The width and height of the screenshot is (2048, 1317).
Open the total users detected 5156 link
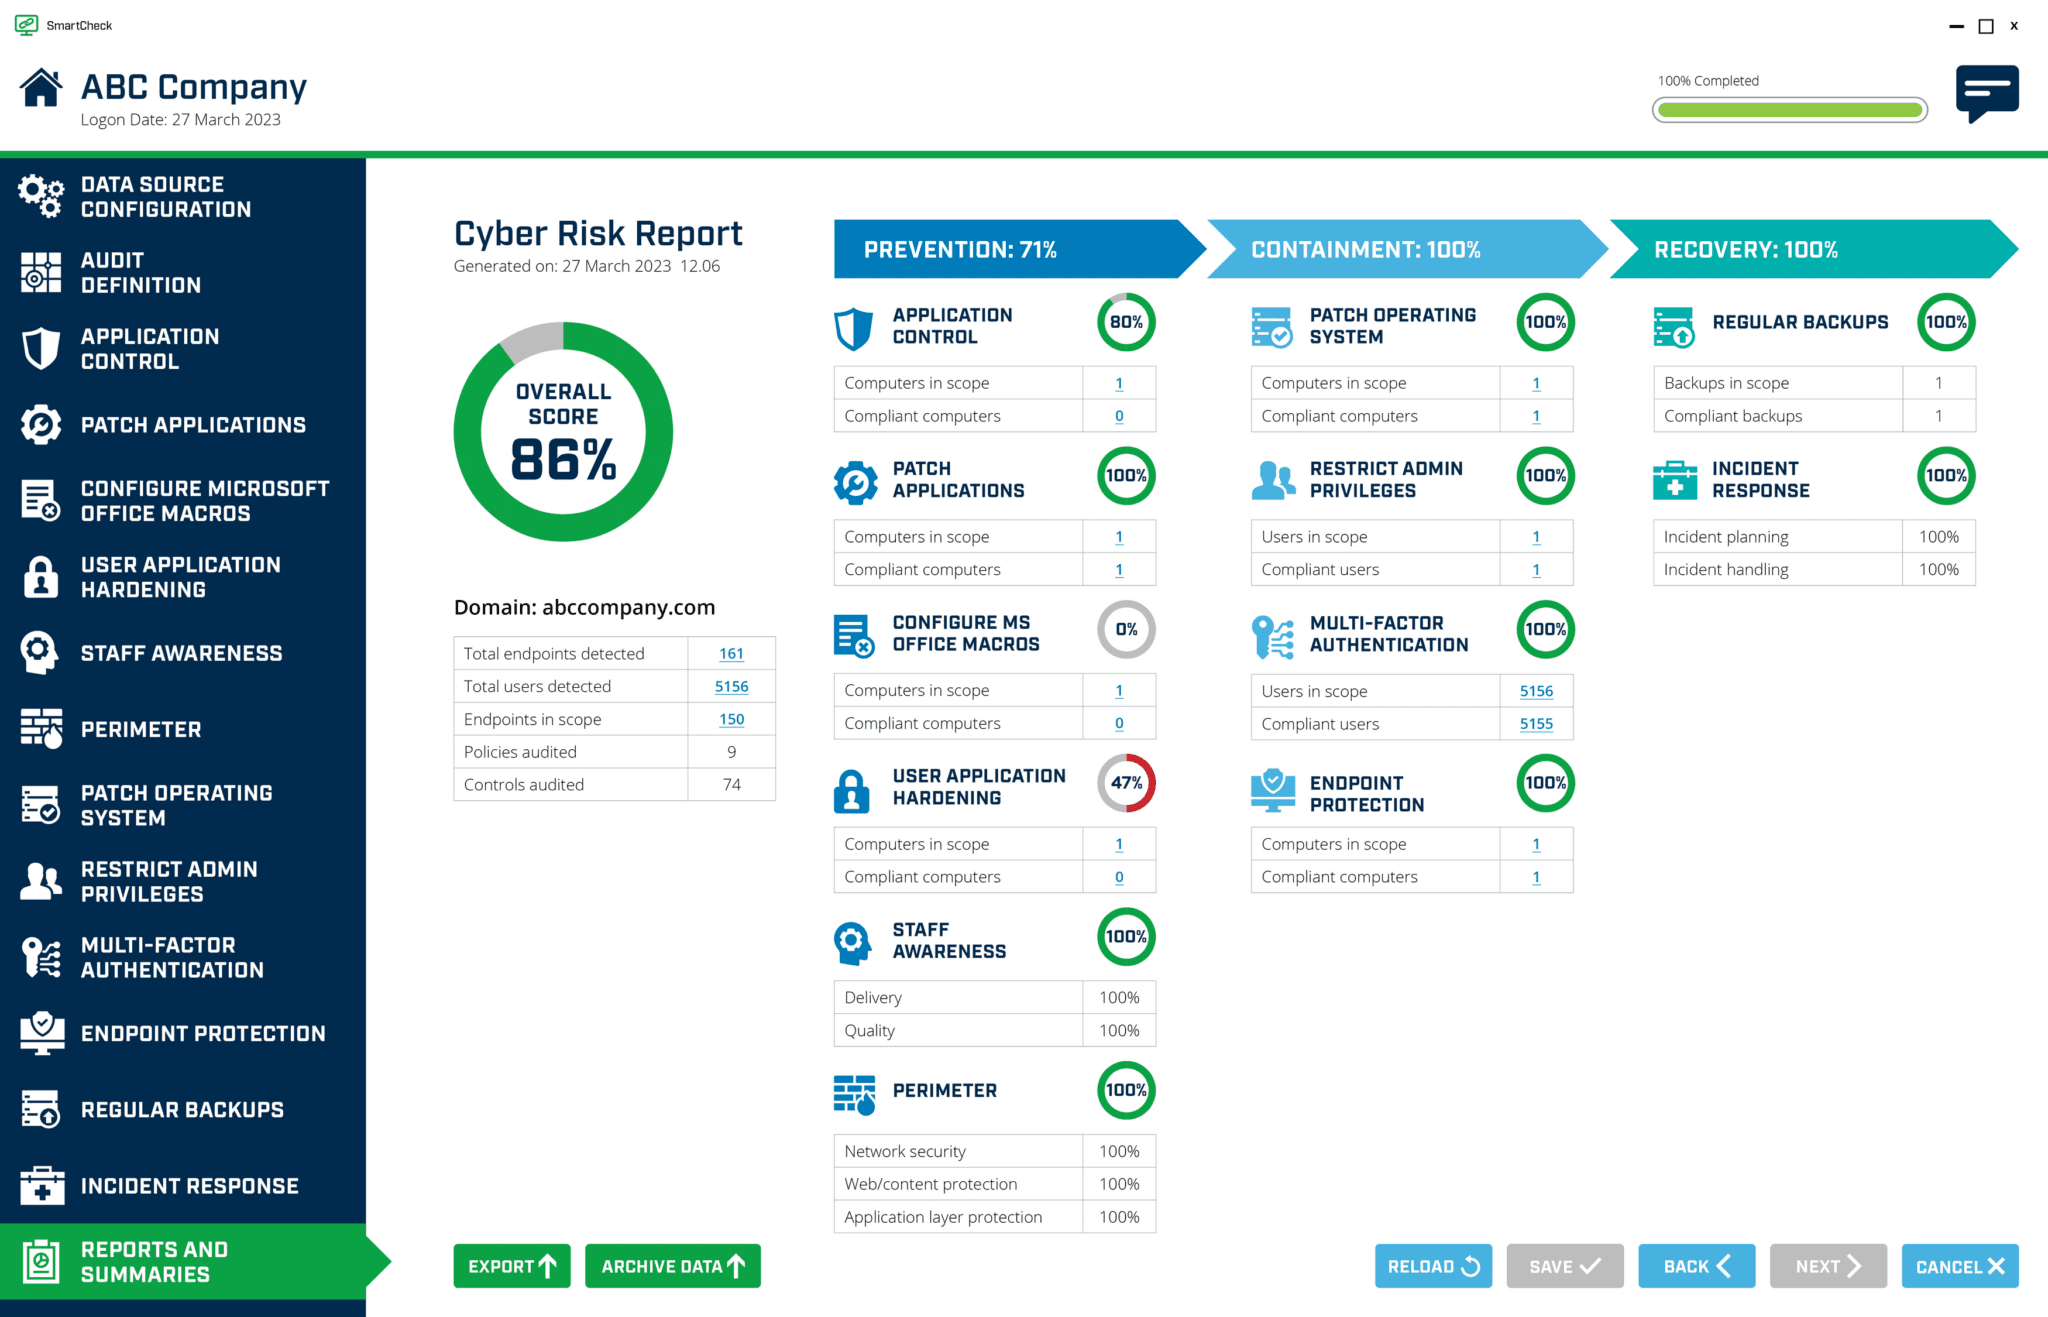[x=731, y=686]
